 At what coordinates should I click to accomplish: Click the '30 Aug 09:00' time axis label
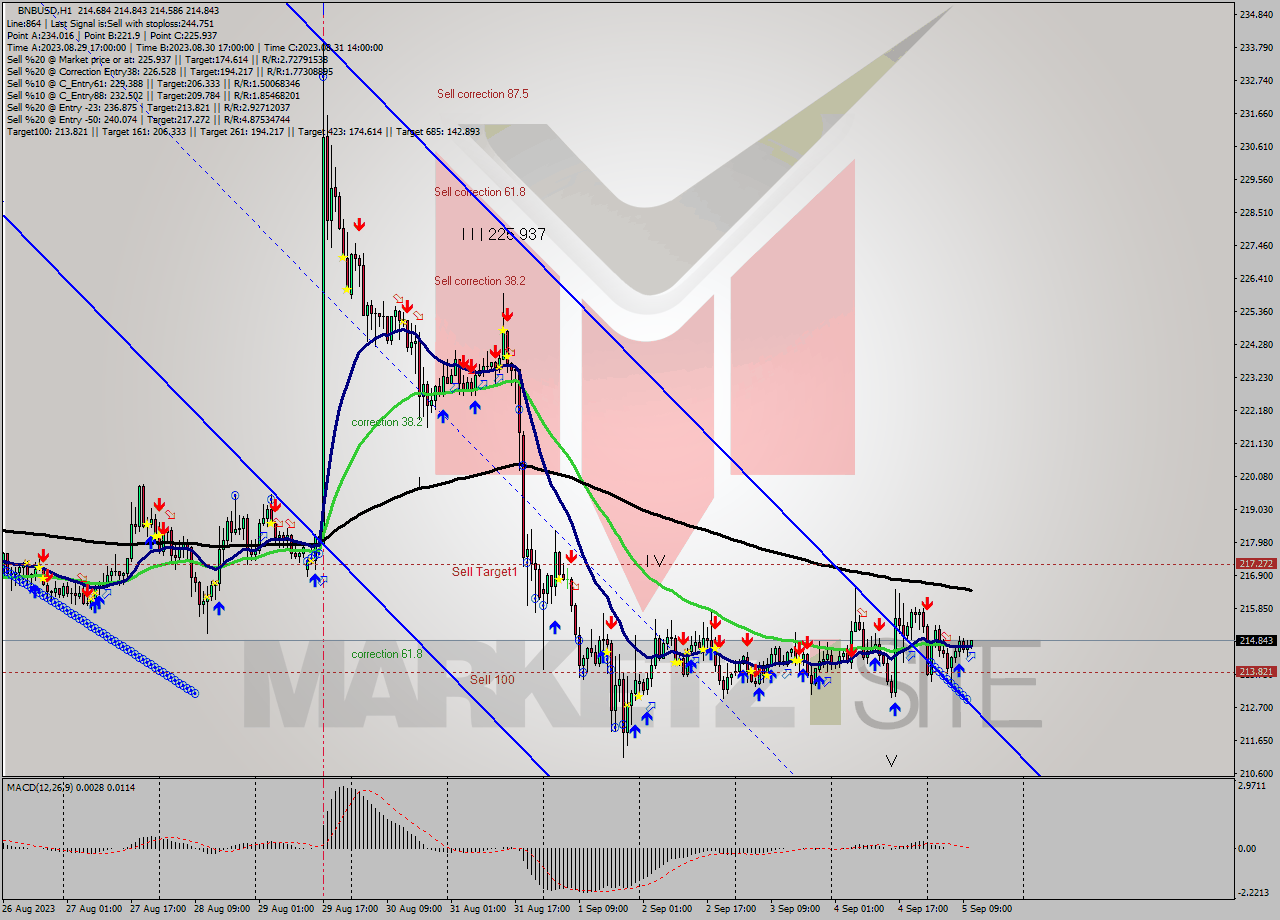point(414,909)
